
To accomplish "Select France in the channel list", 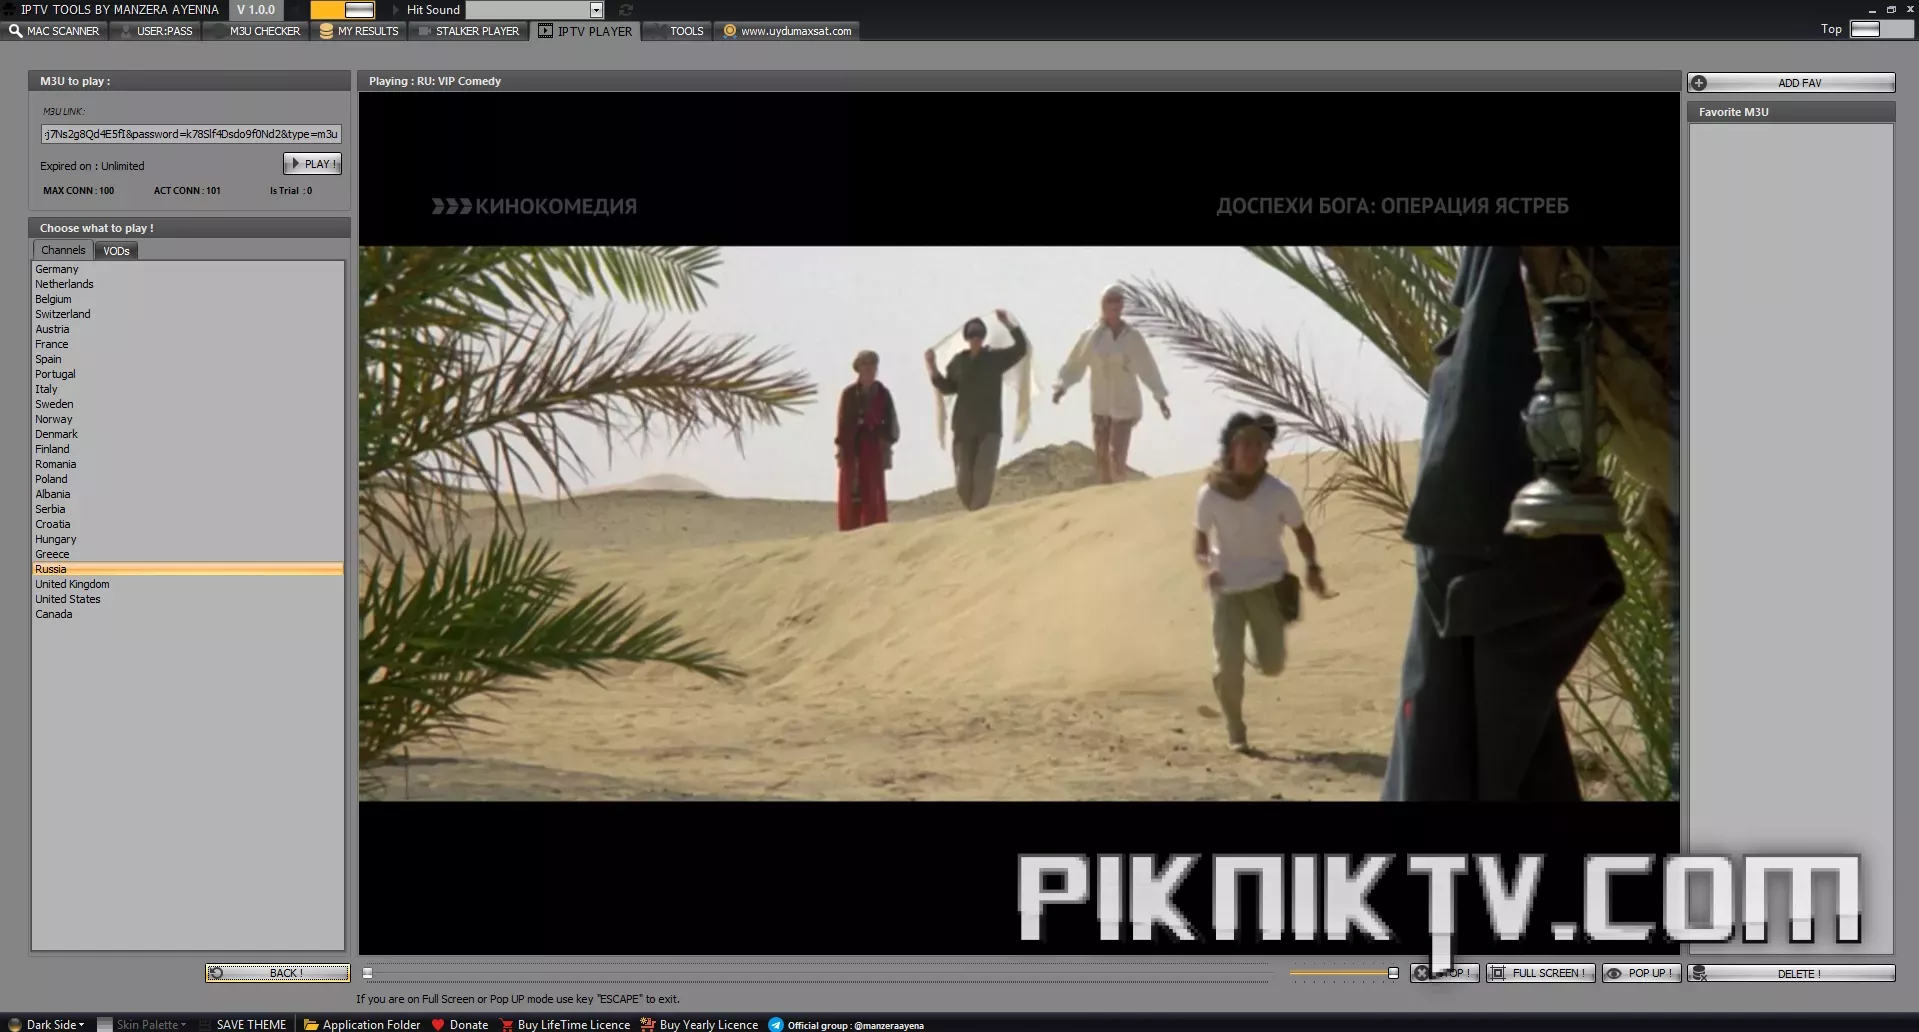I will [x=188, y=344].
